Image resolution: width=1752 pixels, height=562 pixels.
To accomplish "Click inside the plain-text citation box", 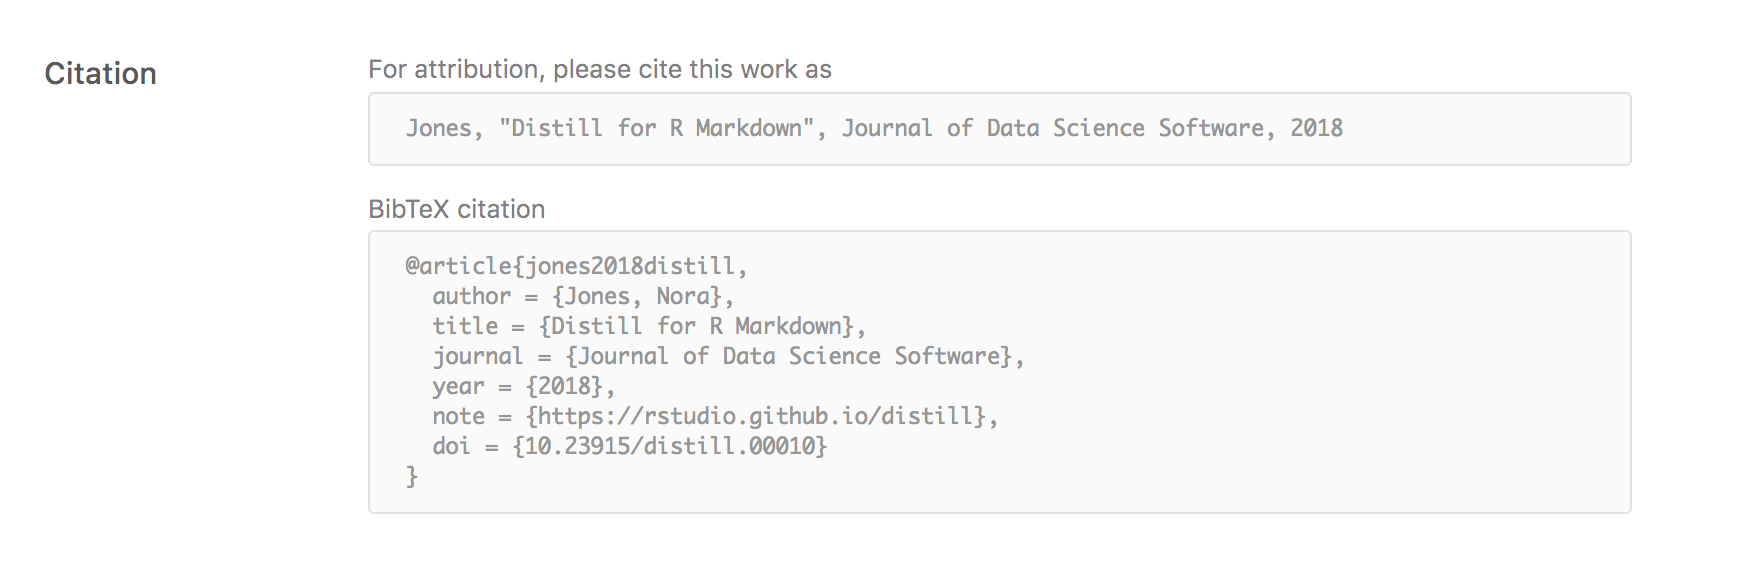I will pyautogui.click(x=1480, y=130).
